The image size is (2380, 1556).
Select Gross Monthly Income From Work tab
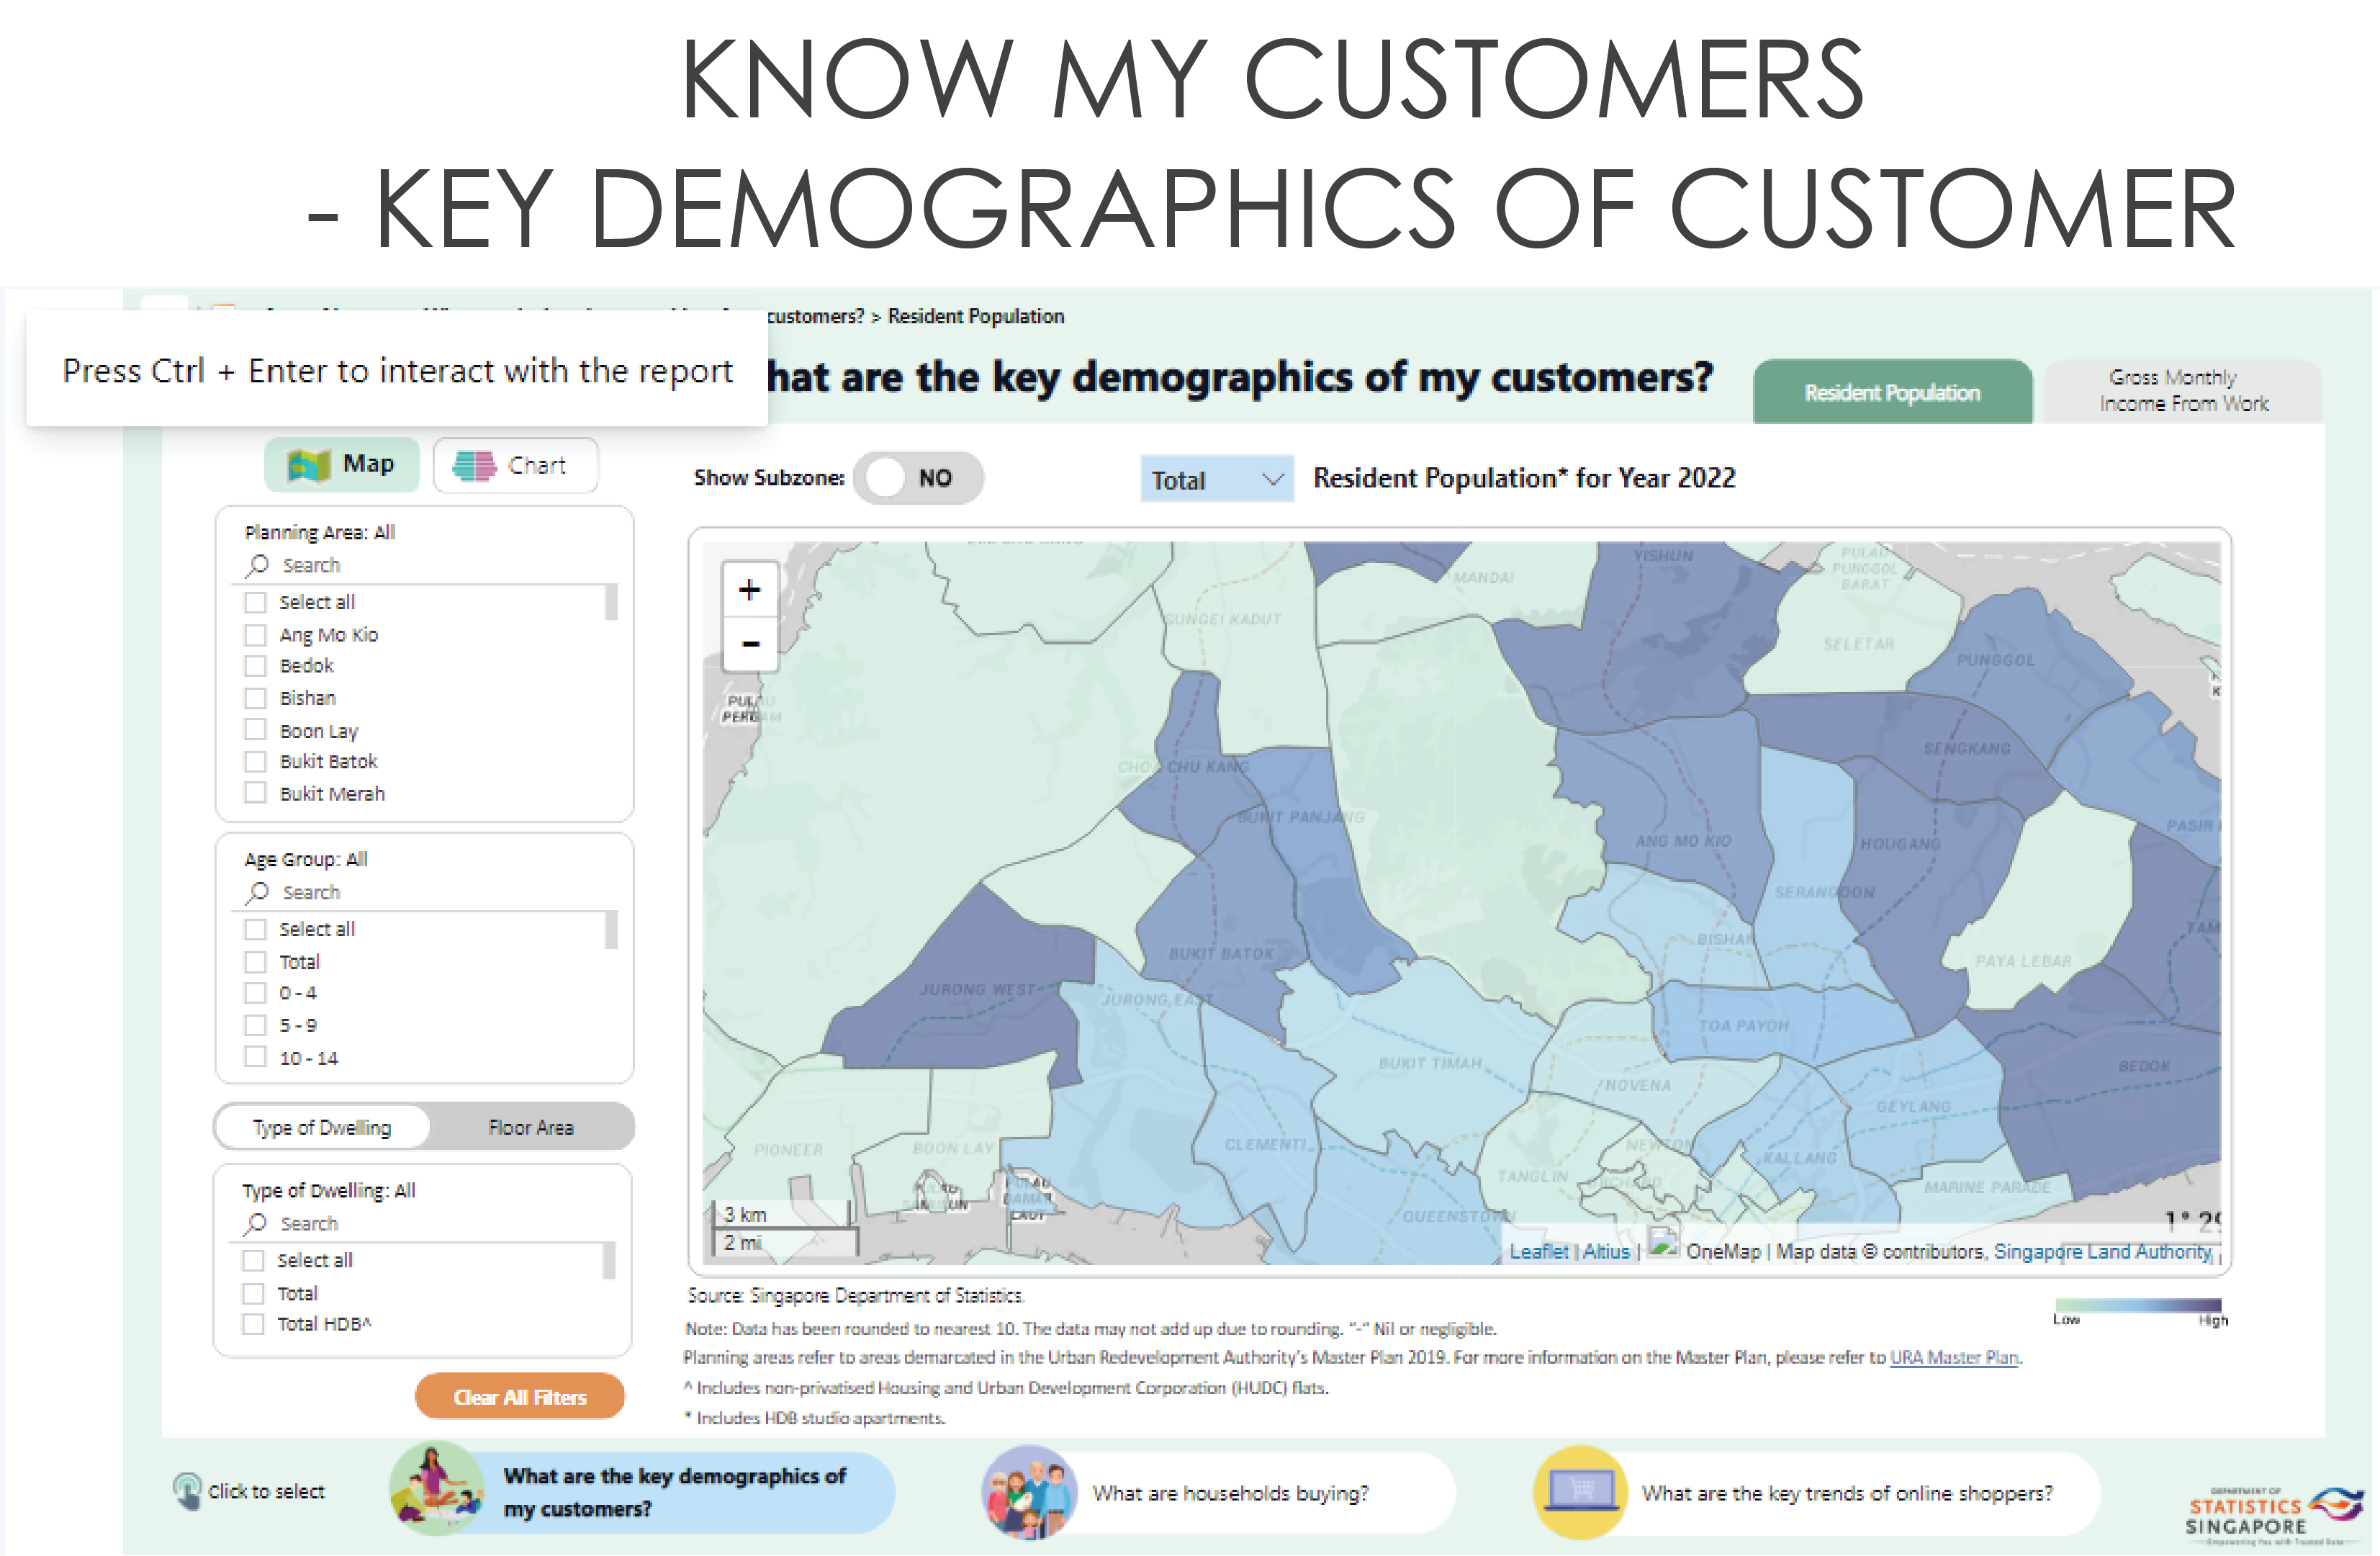pos(2183,391)
